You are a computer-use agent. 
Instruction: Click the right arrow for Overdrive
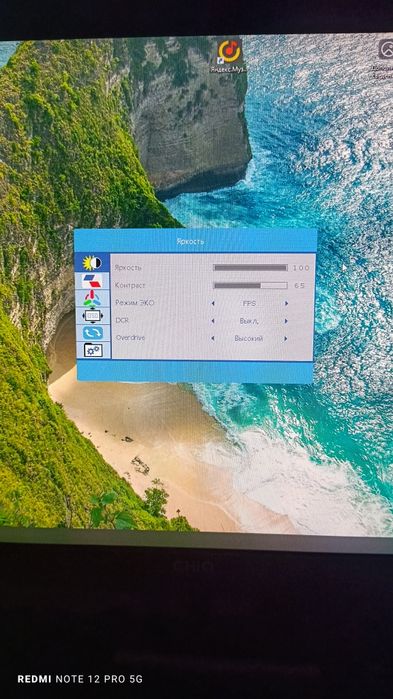point(286,339)
